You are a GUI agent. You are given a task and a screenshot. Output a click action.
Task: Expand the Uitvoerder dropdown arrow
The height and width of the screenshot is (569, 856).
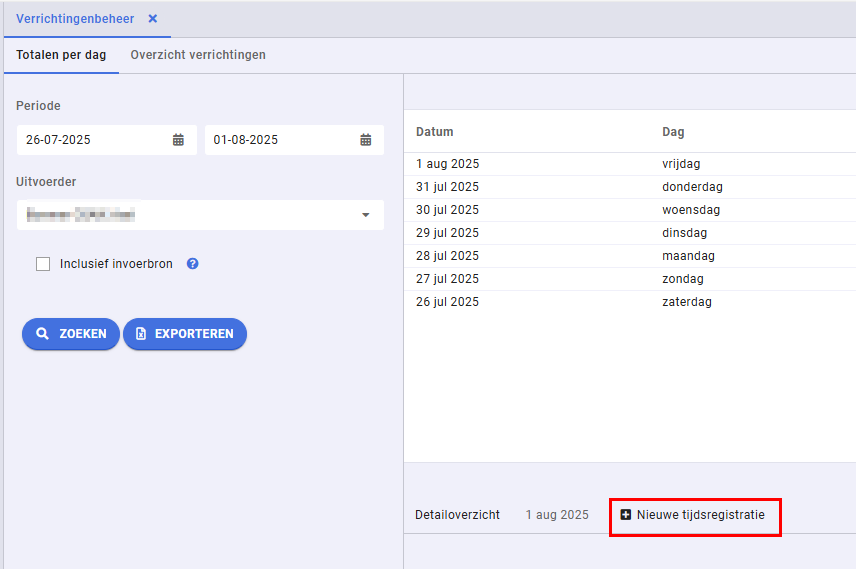(x=366, y=215)
